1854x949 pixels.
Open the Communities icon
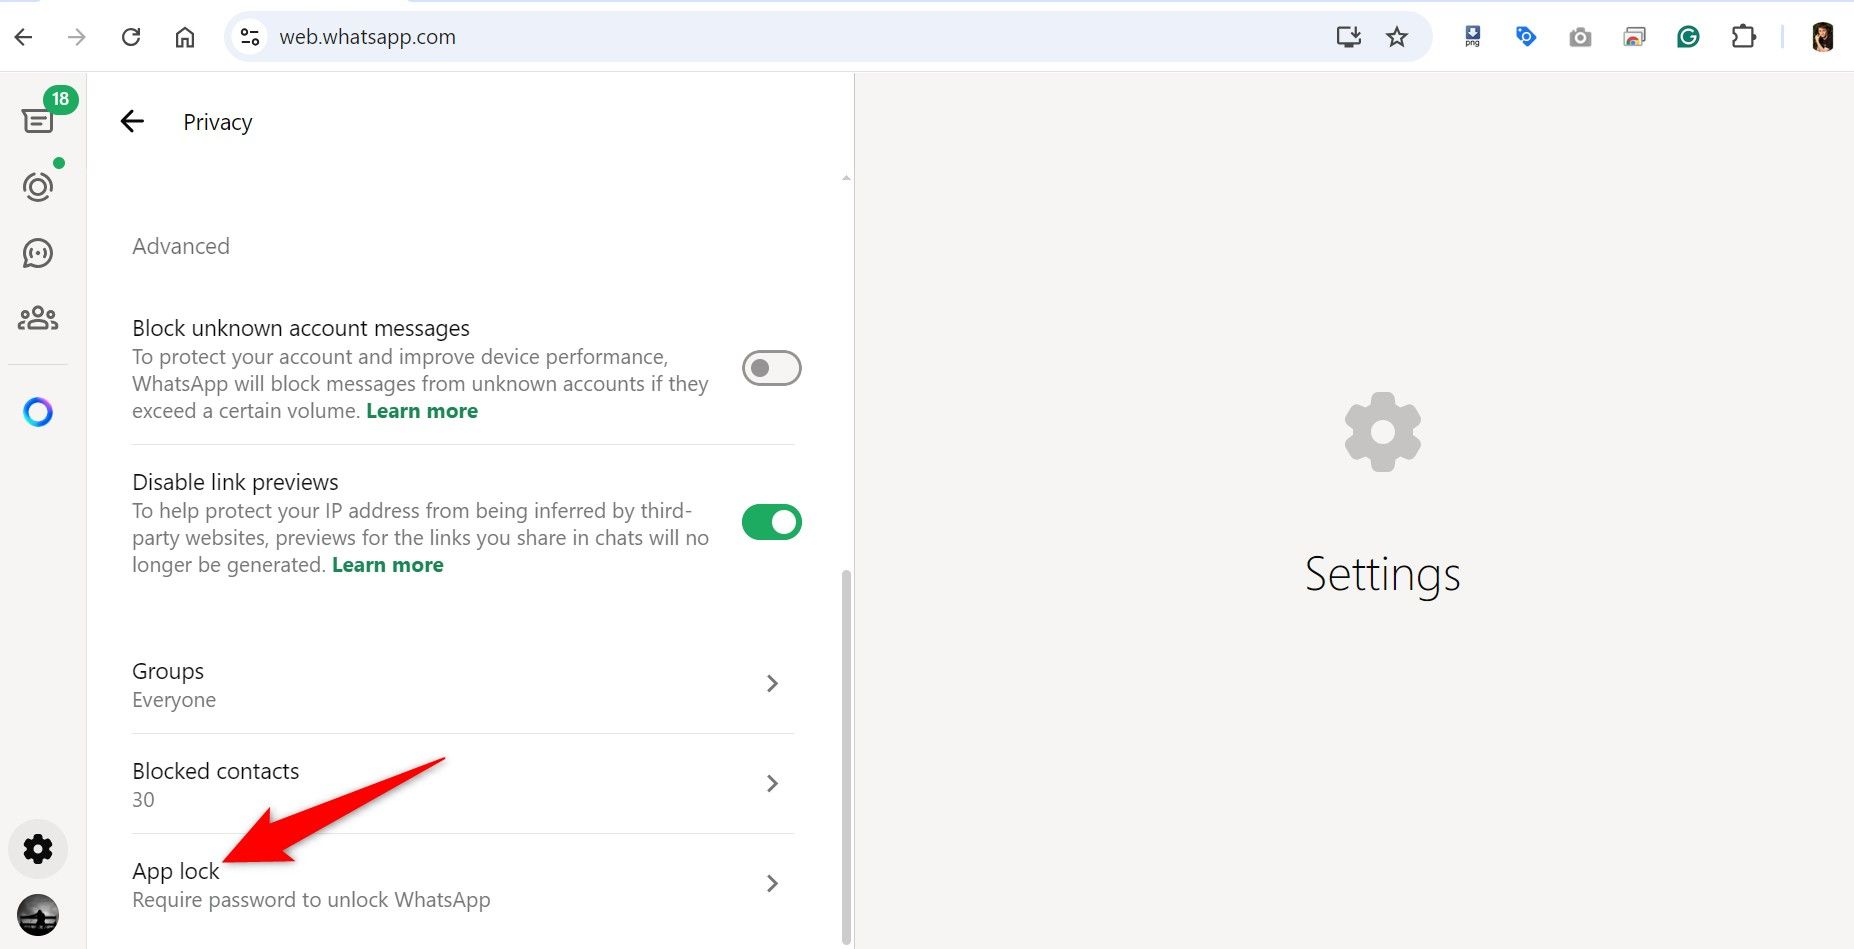[38, 319]
